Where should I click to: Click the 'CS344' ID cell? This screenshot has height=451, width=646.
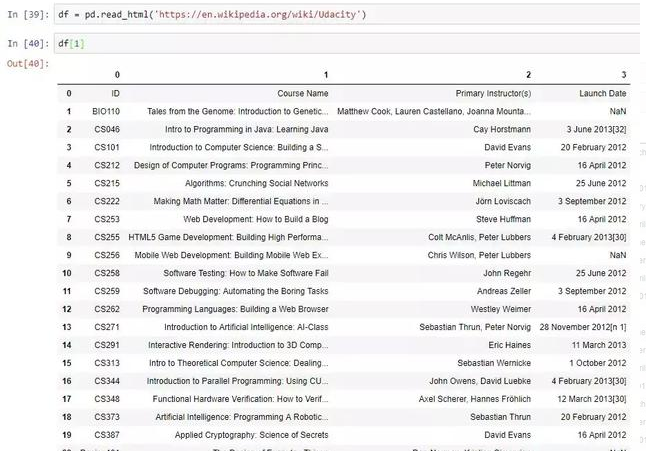point(107,381)
